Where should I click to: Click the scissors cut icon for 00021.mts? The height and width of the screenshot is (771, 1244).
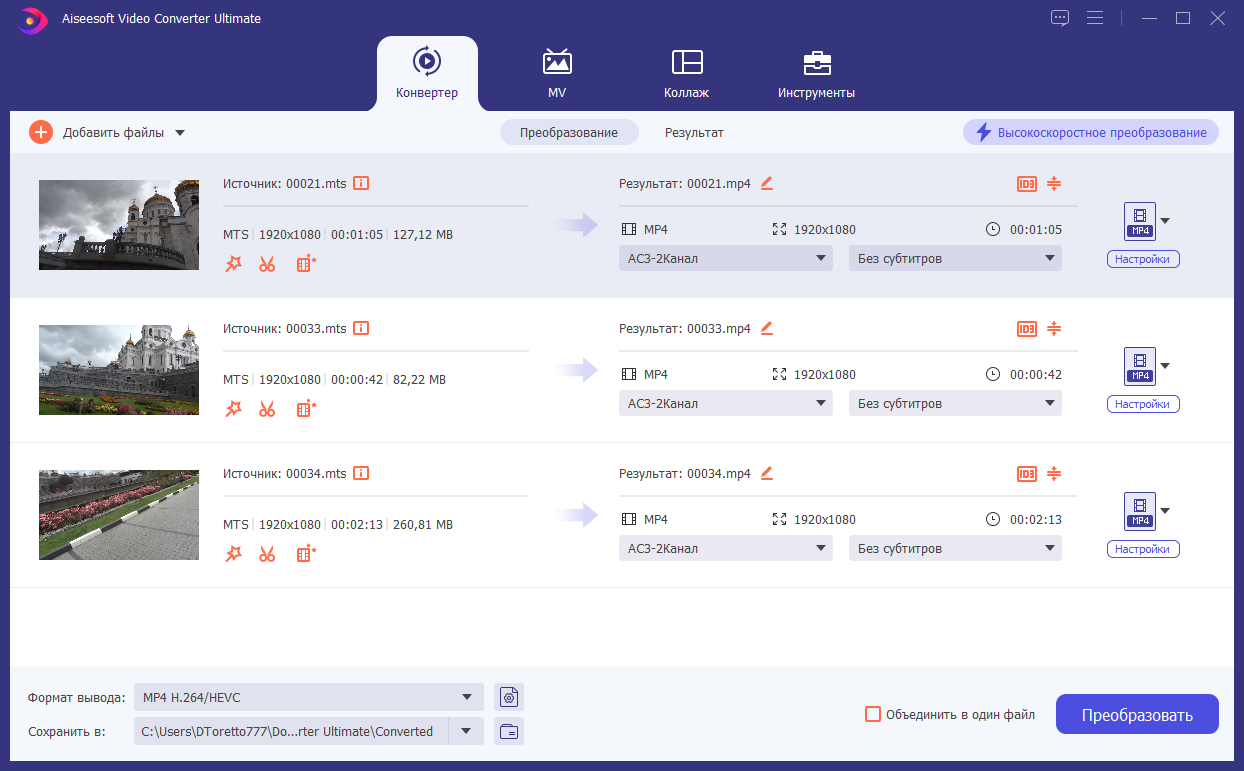pyautogui.click(x=267, y=264)
